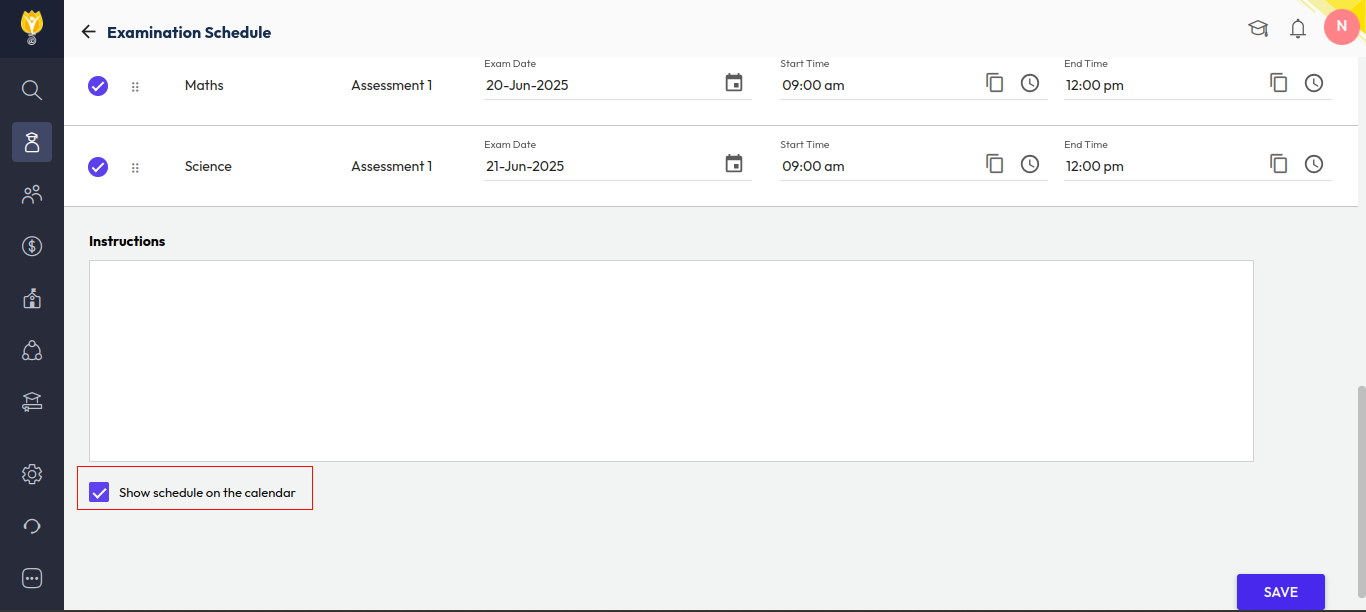Click the back arrow beside Examination Schedule
This screenshot has width=1366, height=612.
tap(89, 32)
